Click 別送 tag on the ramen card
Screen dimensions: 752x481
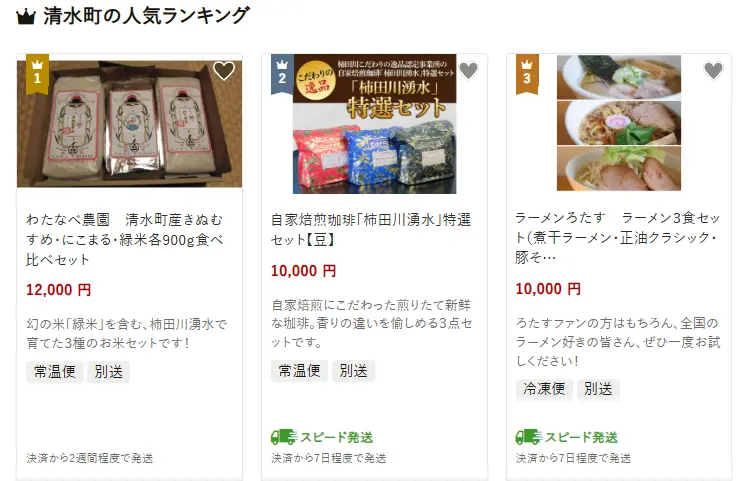[x=598, y=389]
